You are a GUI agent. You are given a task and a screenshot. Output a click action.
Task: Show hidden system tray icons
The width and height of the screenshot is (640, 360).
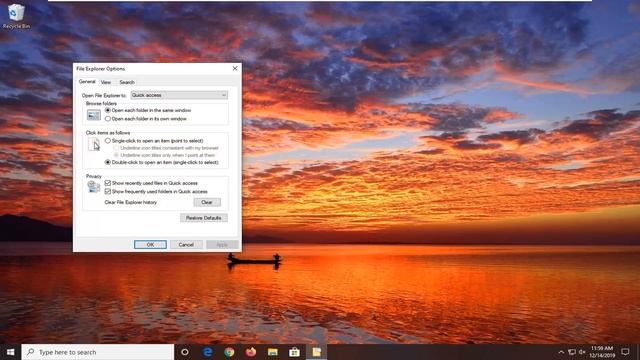point(561,352)
